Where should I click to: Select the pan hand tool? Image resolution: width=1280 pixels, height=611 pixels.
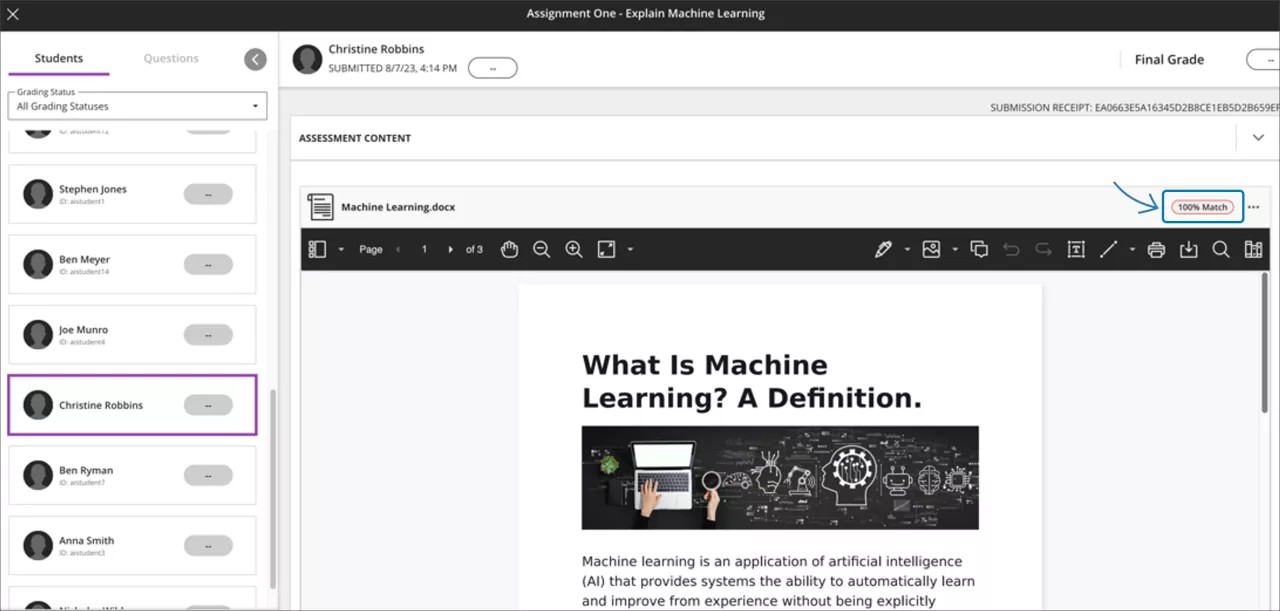509,250
